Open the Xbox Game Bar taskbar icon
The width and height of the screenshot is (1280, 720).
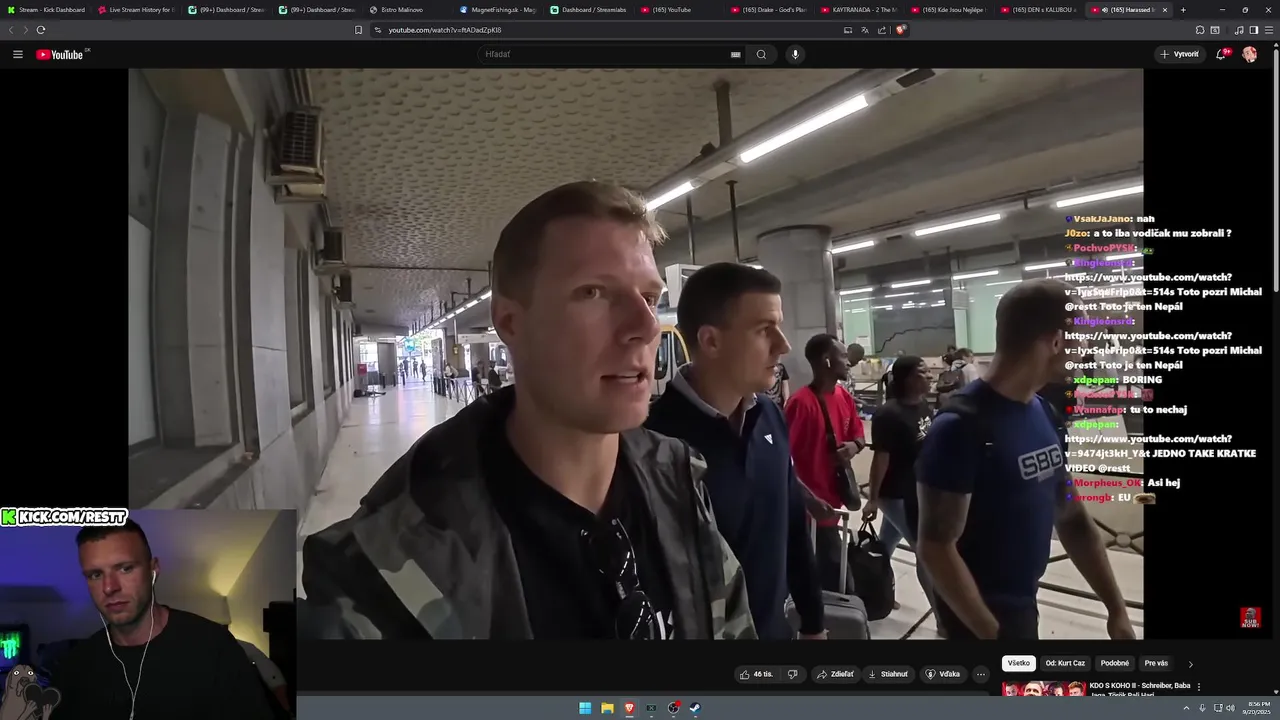[x=651, y=708]
